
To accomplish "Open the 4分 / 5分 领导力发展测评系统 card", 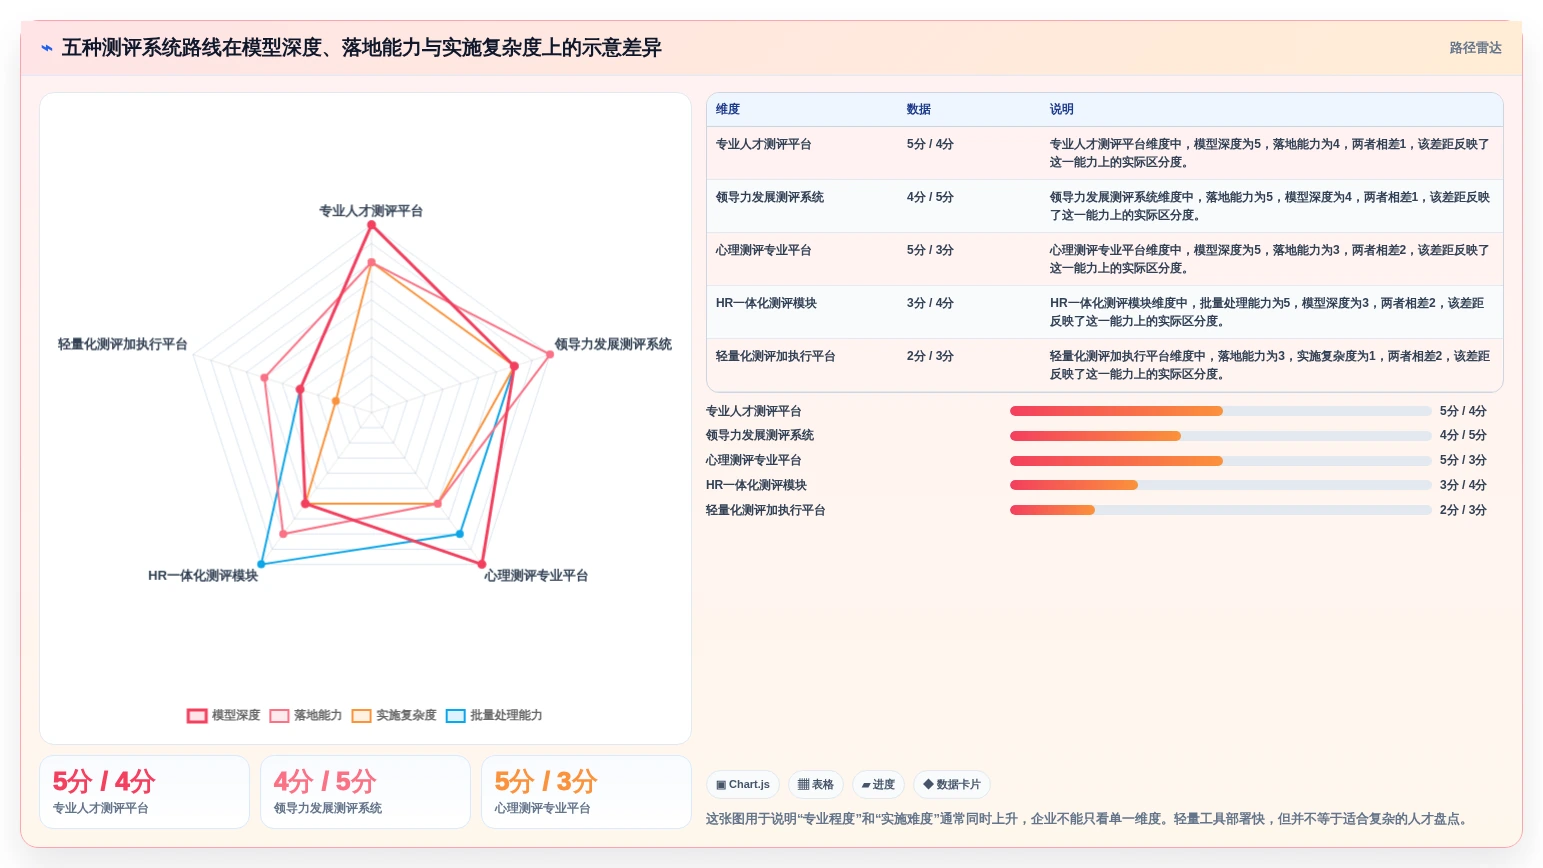I will point(365,792).
